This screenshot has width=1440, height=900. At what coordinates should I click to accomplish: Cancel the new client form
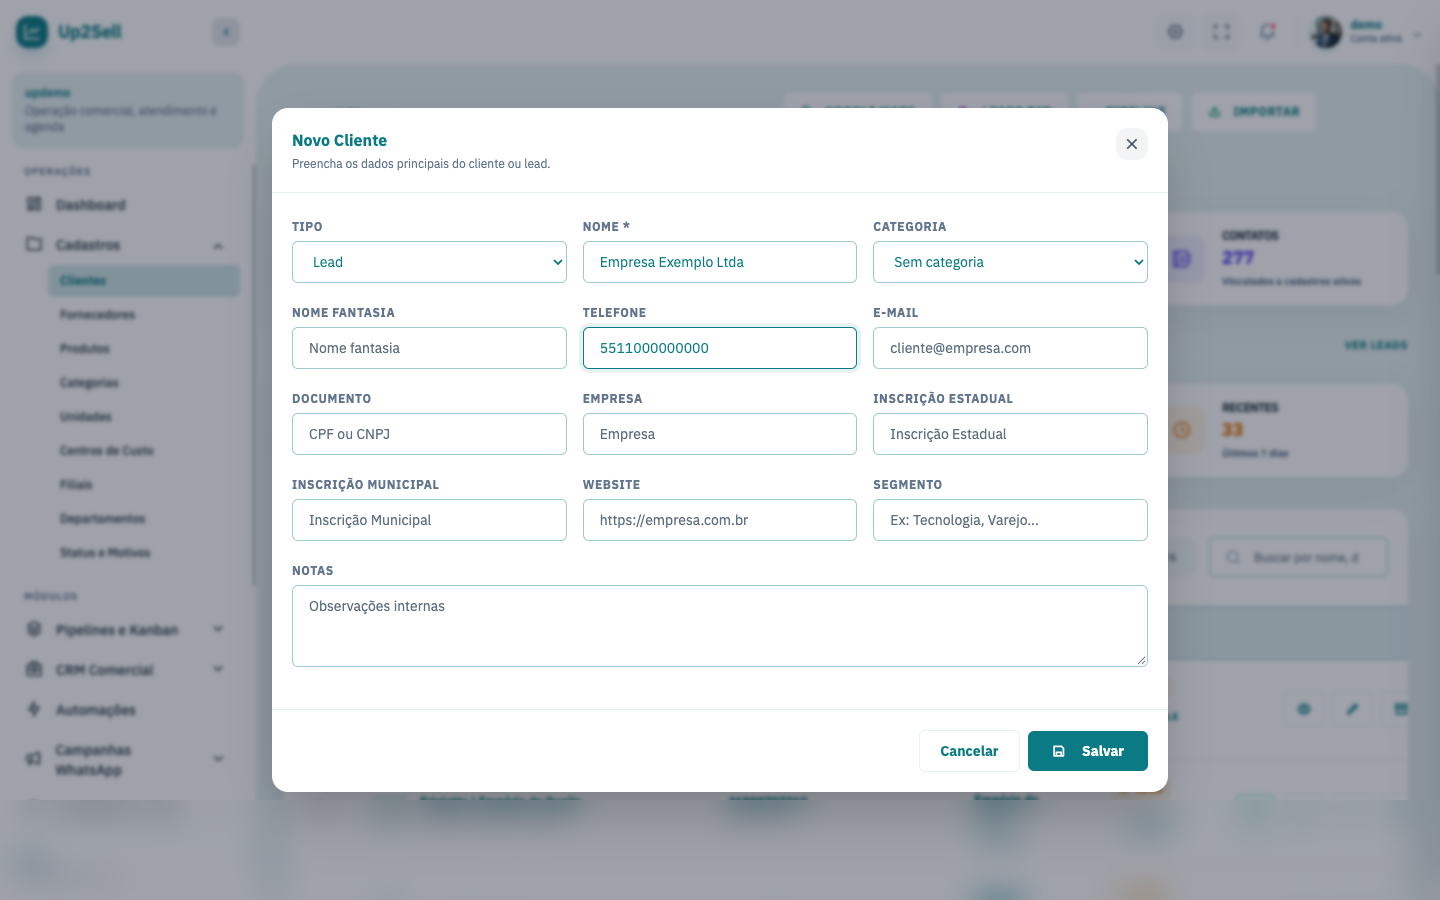969,751
